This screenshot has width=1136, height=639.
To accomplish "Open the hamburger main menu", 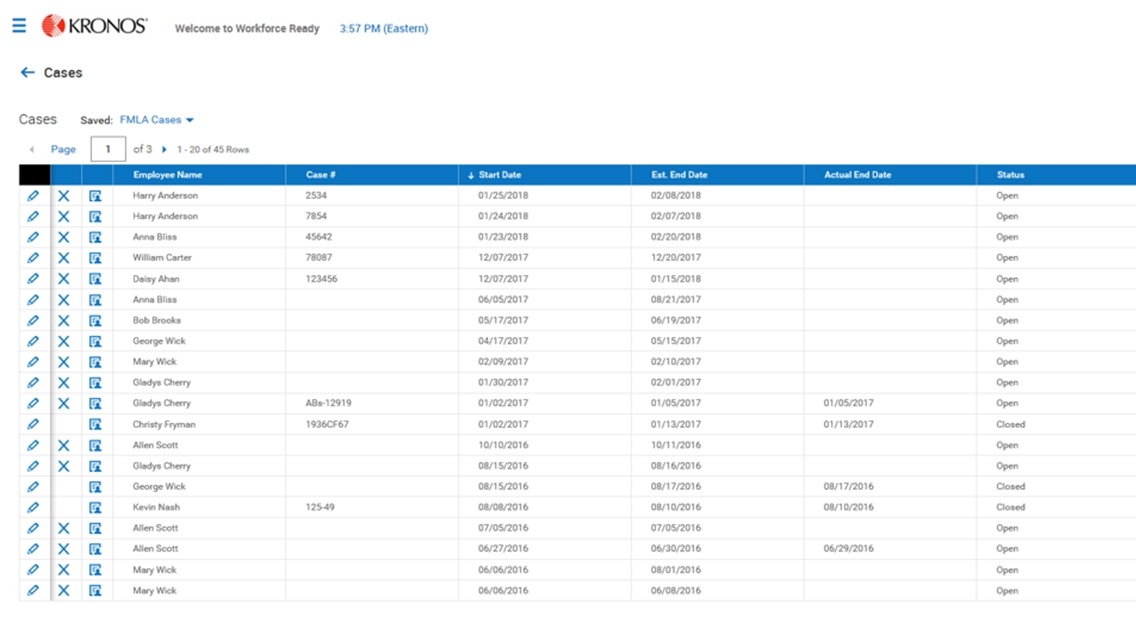I will pyautogui.click(x=19, y=26).
